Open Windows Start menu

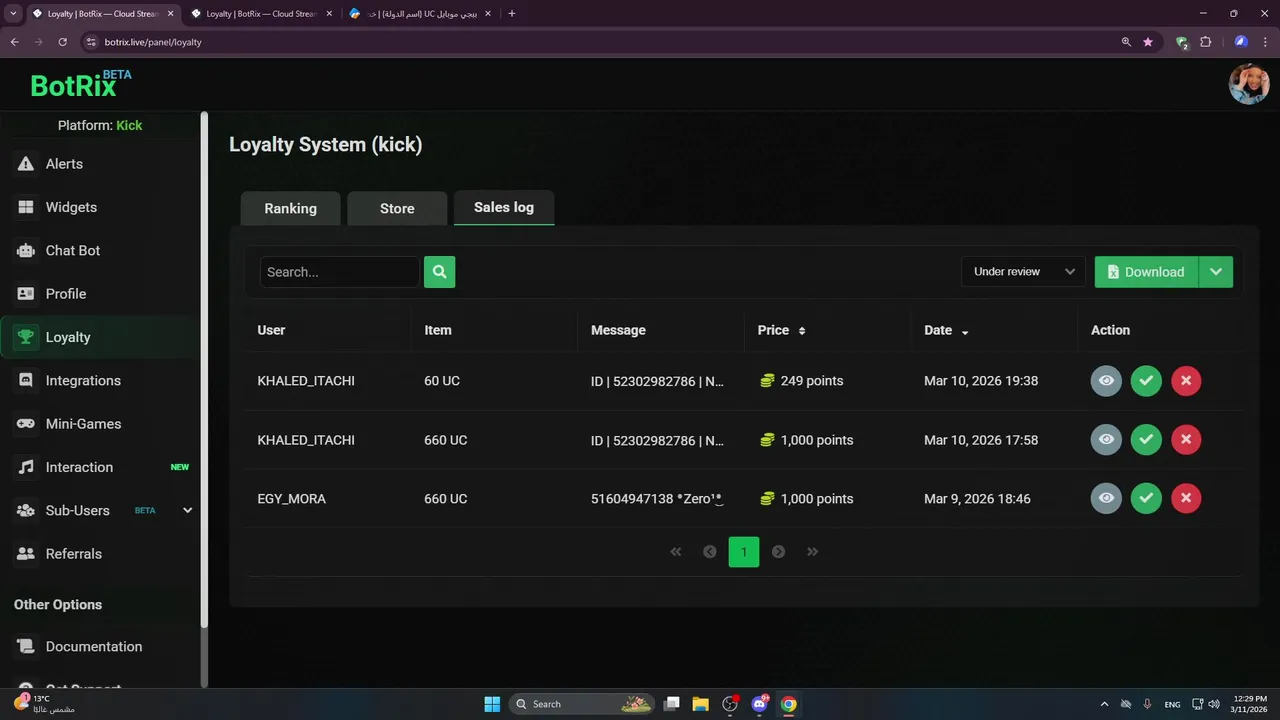tap(492, 704)
